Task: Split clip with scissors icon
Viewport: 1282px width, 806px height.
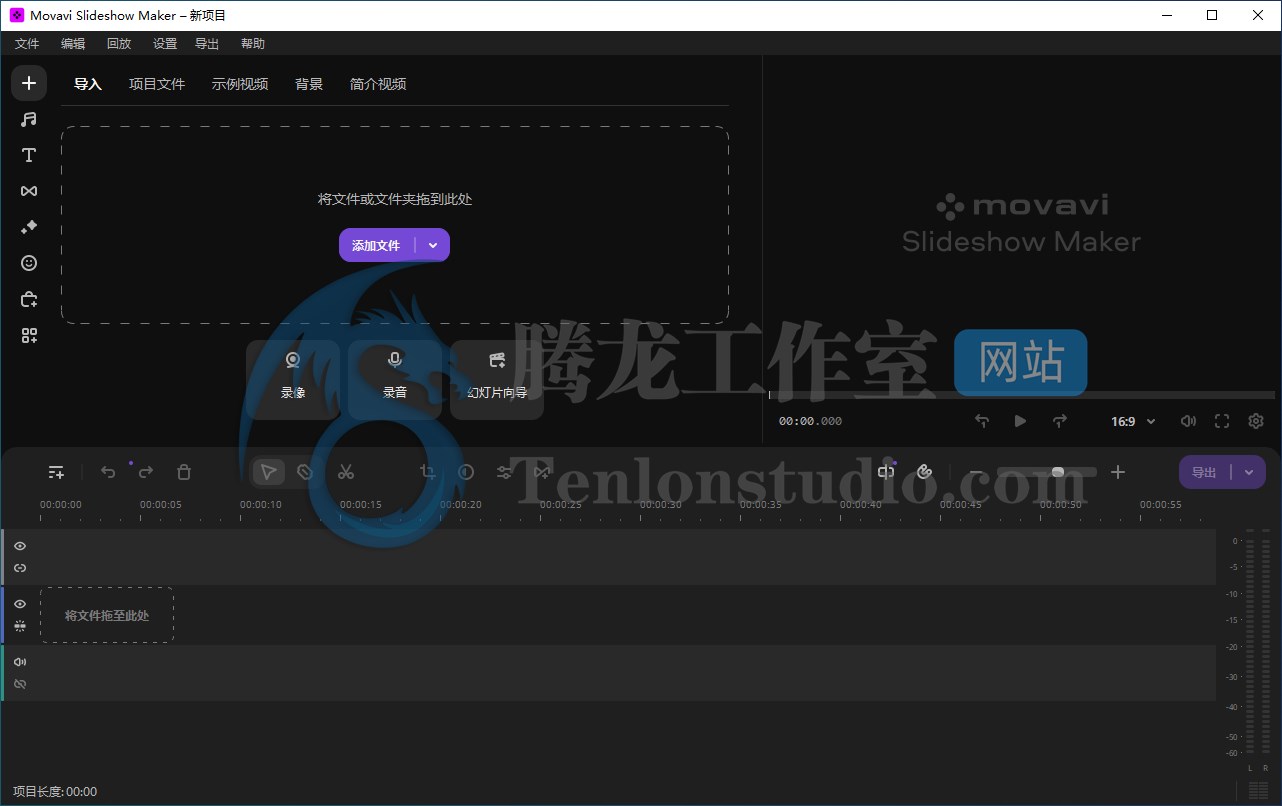Action: pos(346,472)
